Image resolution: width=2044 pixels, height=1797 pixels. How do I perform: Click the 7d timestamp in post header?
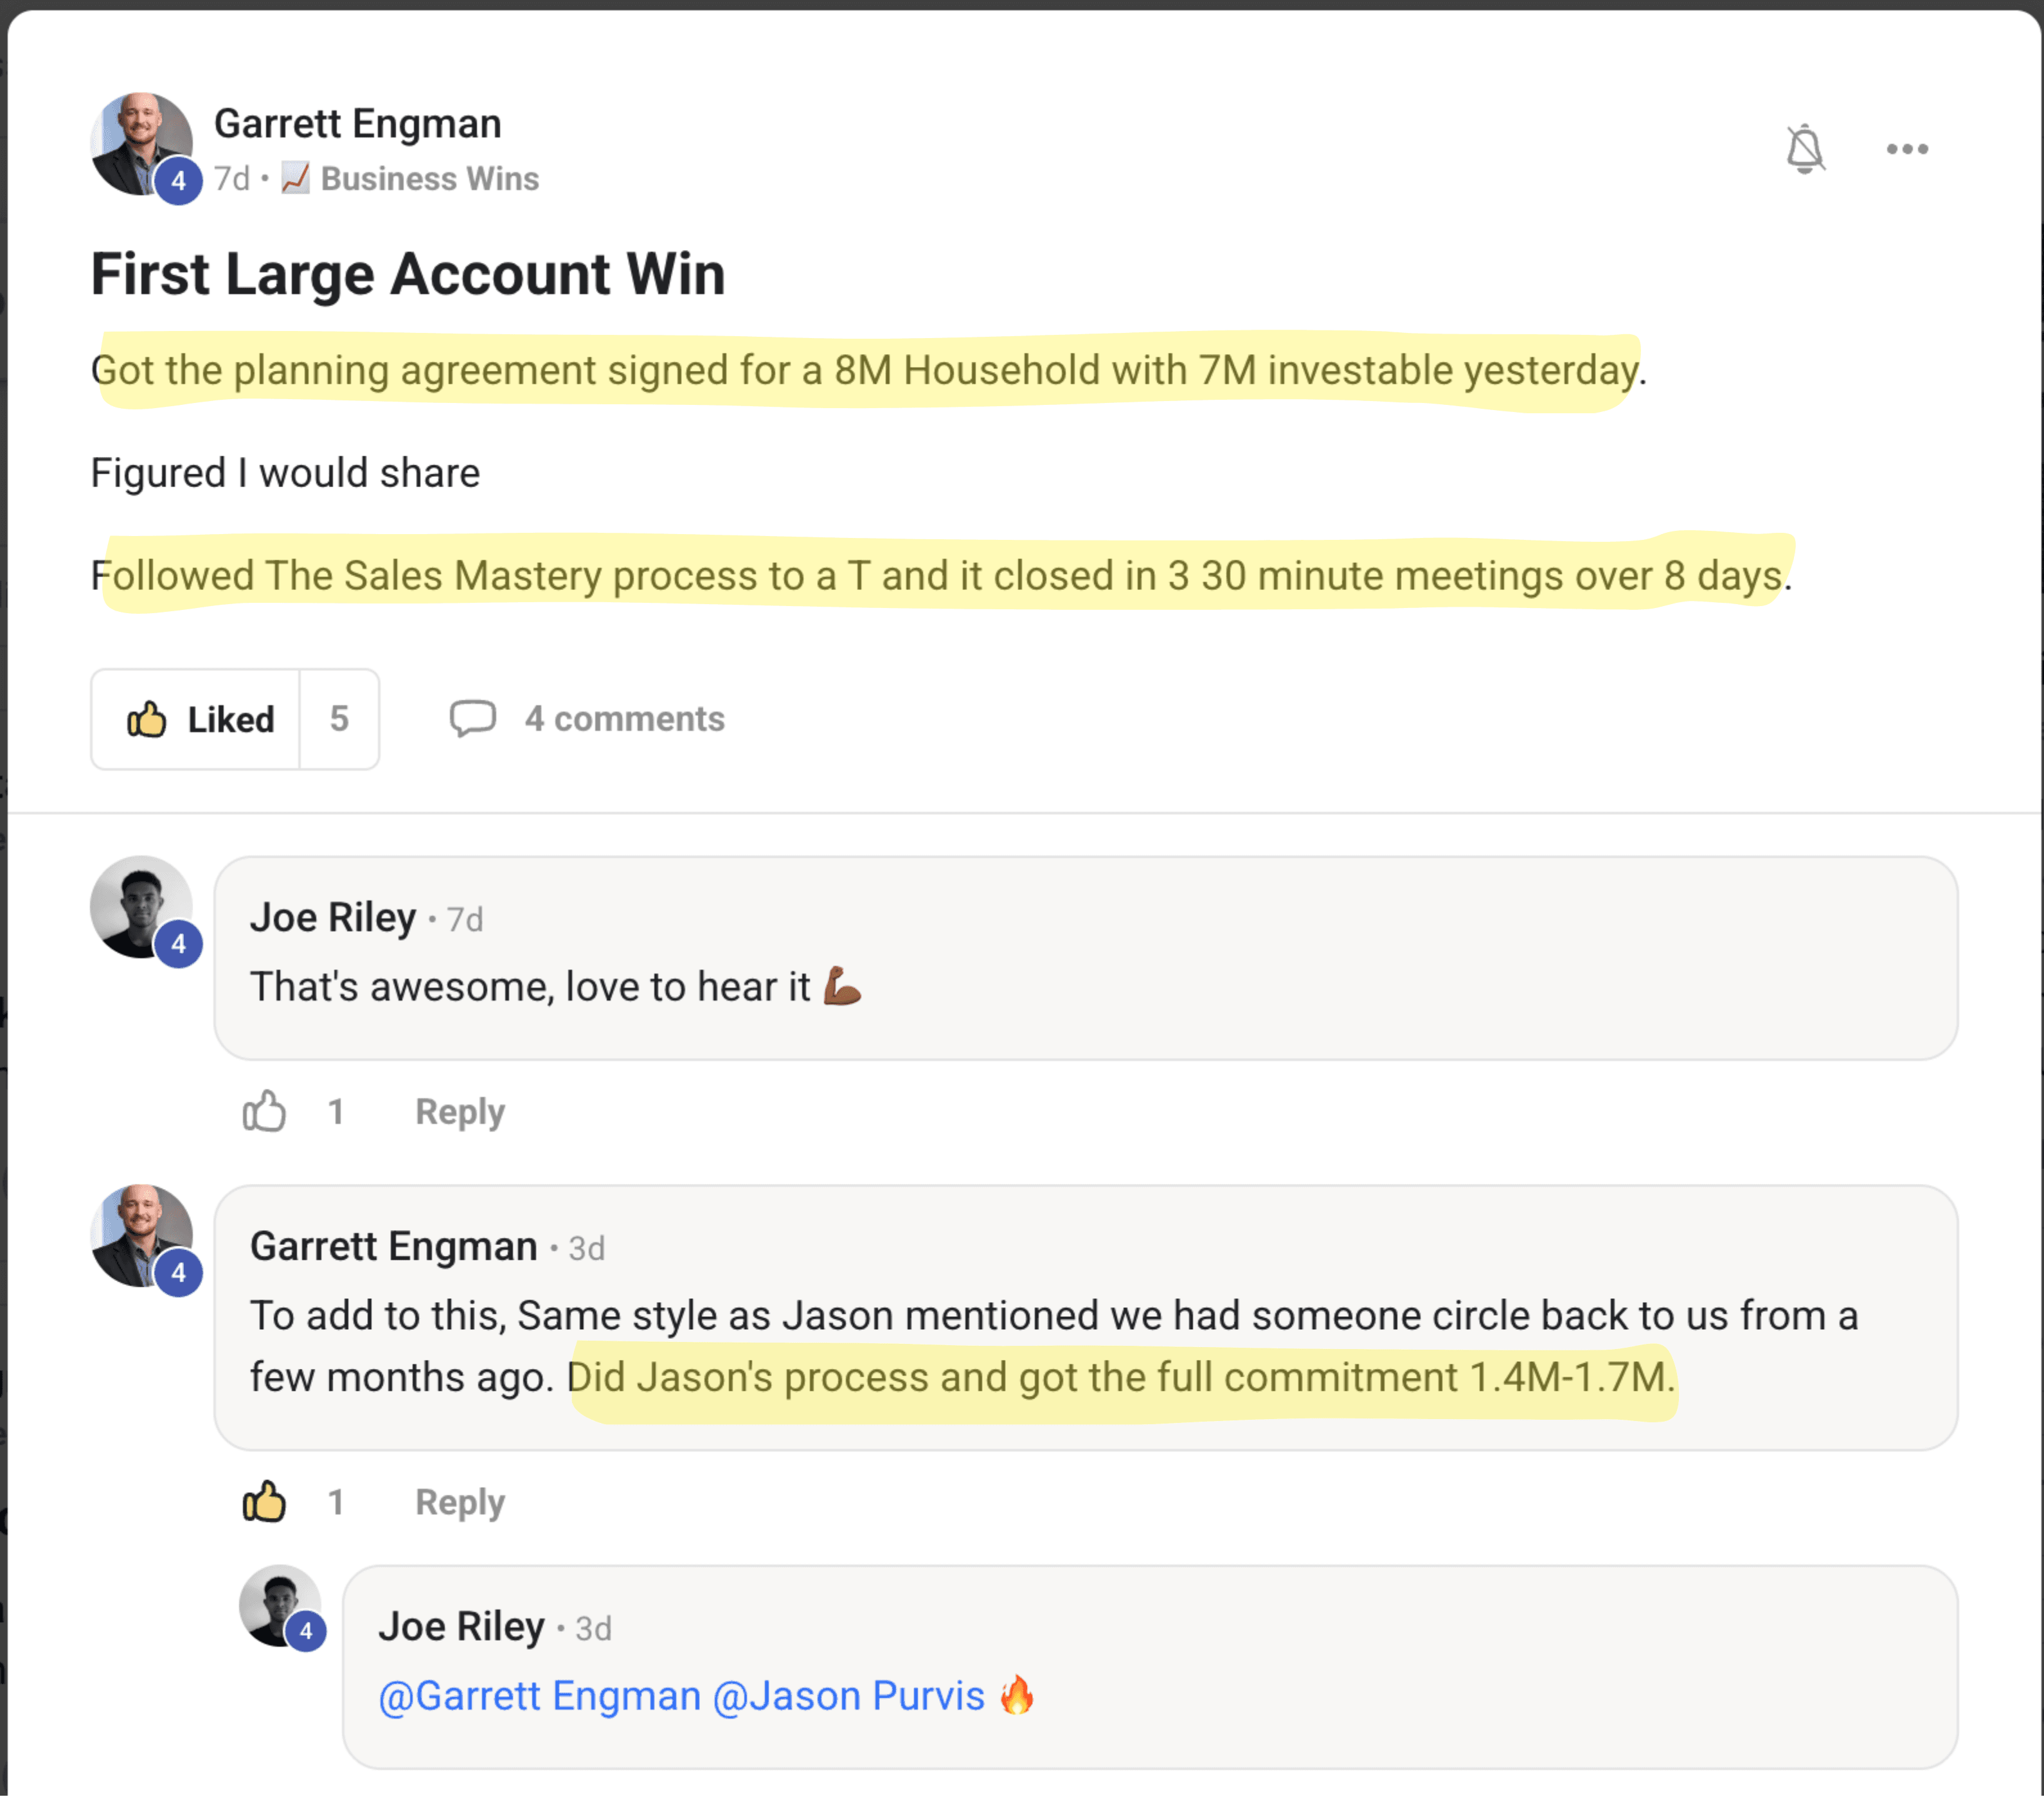tap(231, 178)
